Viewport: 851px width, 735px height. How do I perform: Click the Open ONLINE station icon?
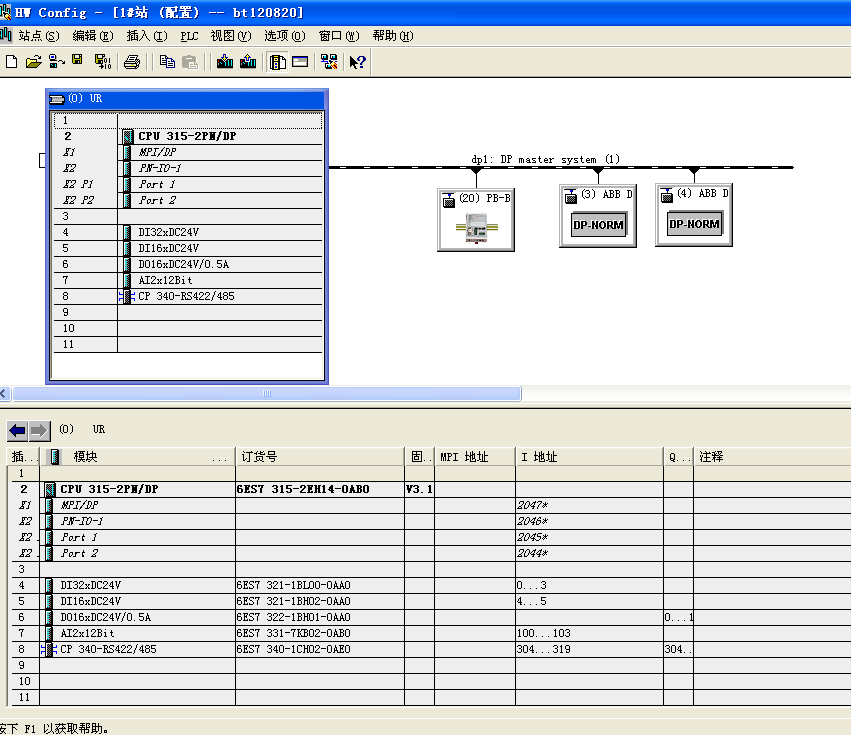tap(56, 62)
